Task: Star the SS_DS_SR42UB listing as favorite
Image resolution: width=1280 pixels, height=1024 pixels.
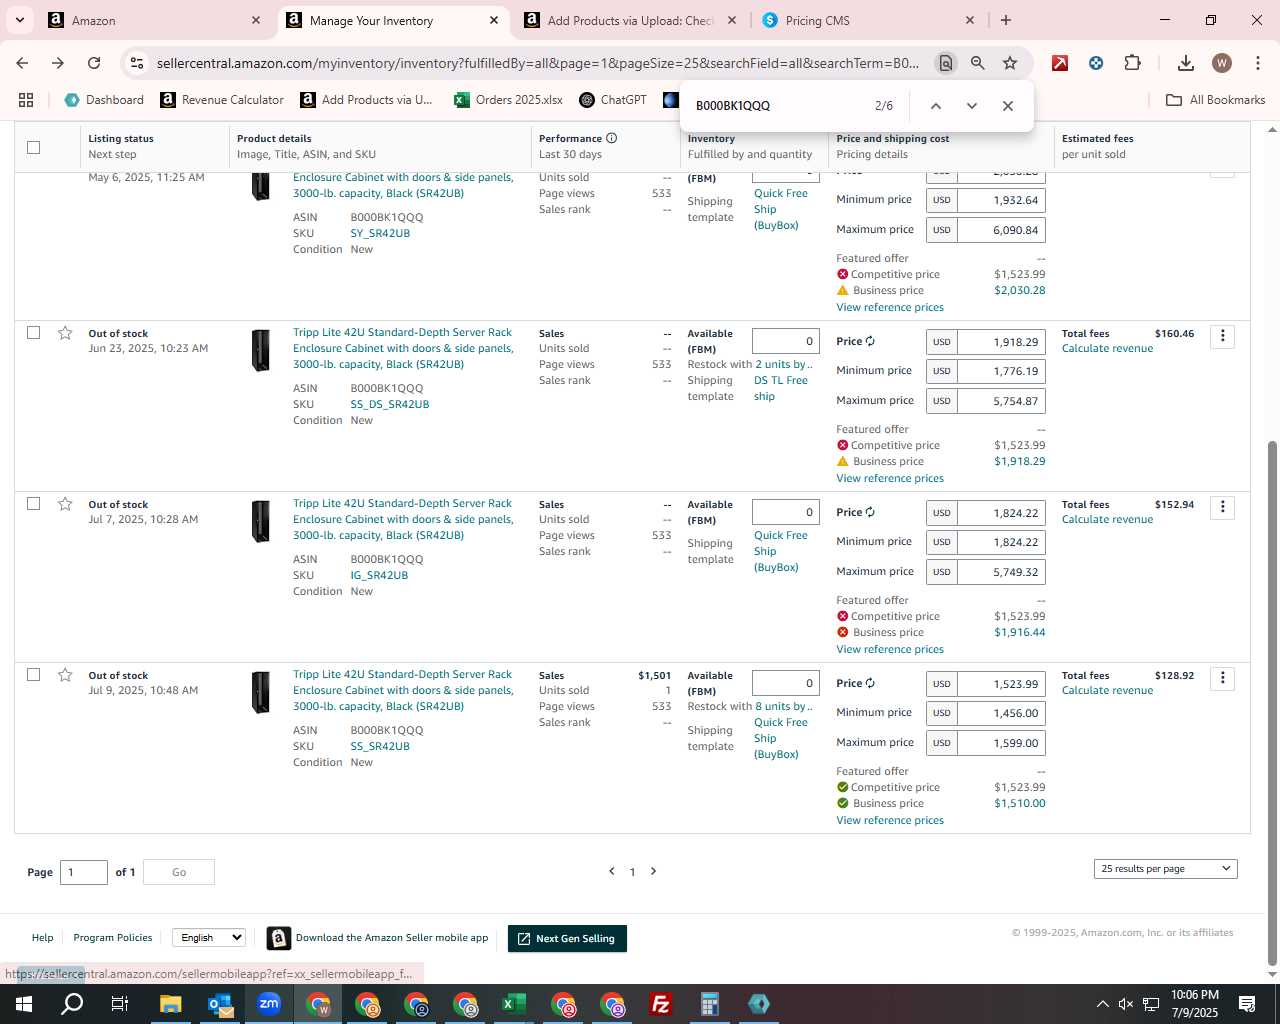Action: coord(65,333)
